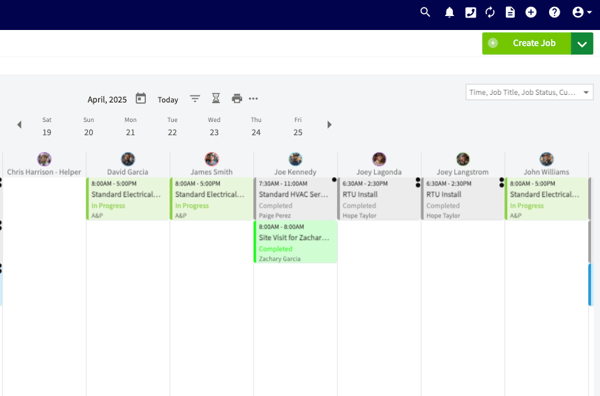This screenshot has width=600, height=396.
Task: Click the dots marker on Joey Langstrom's job
Action: click(x=502, y=183)
